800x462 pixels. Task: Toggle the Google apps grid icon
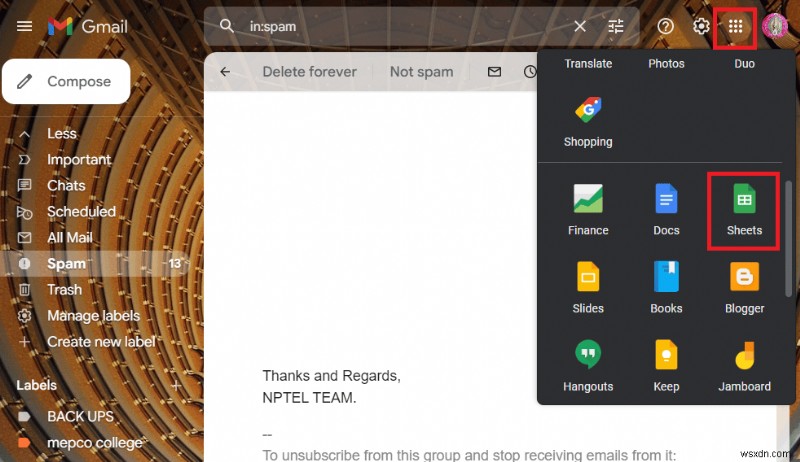(735, 27)
